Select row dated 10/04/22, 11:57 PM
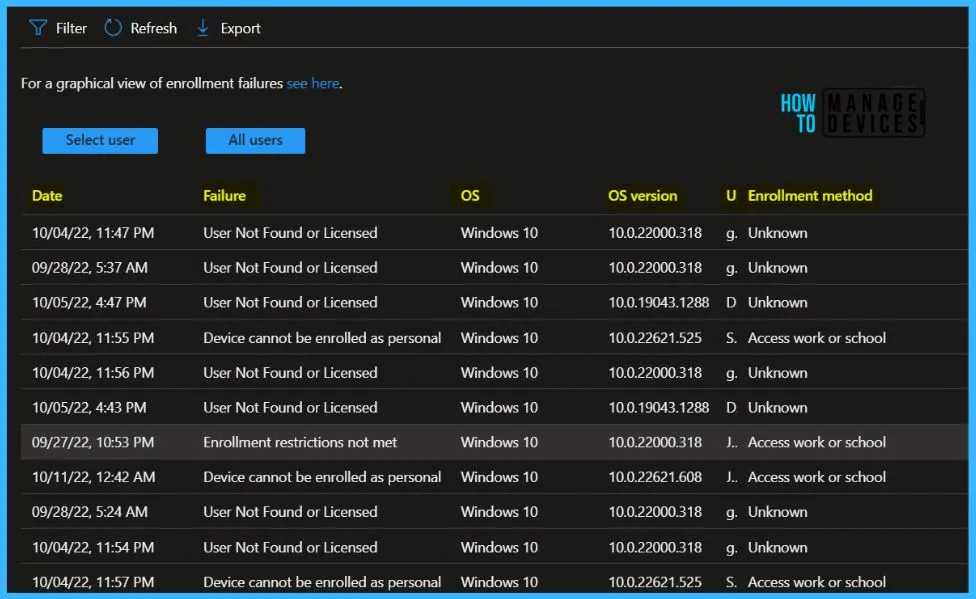This screenshot has width=976, height=599. click(x=494, y=579)
